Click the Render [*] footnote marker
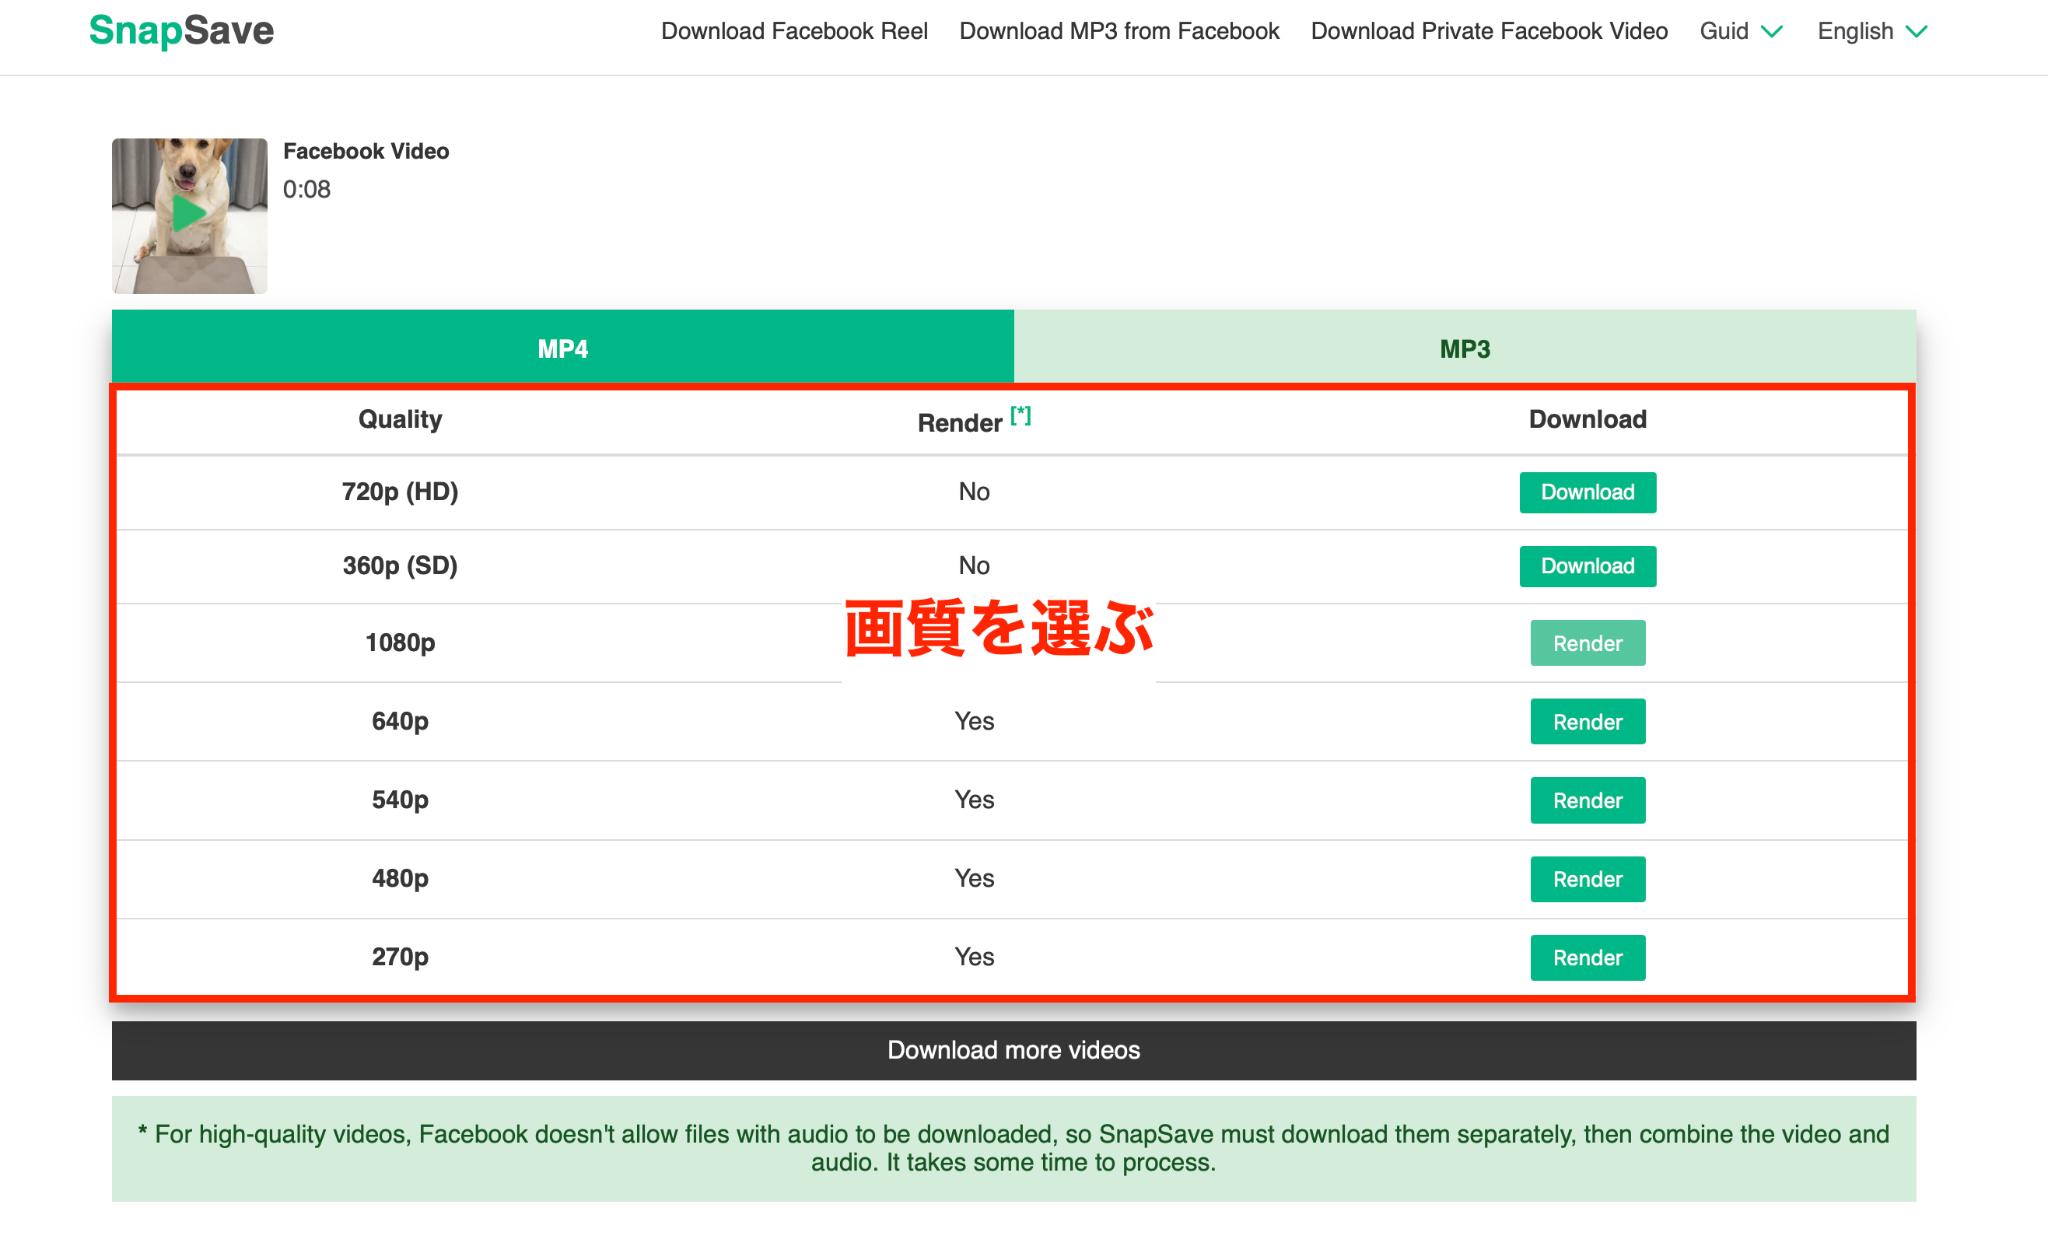 tap(1020, 415)
